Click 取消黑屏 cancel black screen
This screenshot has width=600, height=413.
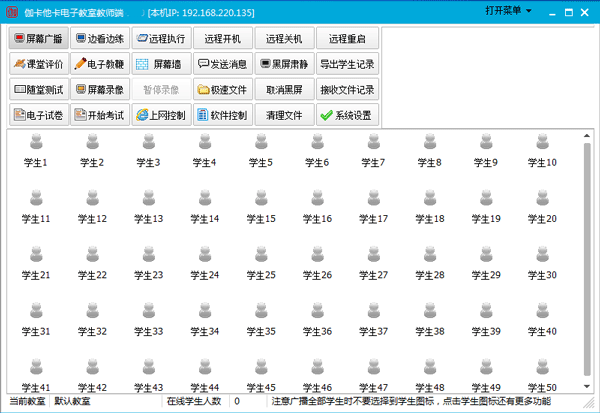(284, 90)
